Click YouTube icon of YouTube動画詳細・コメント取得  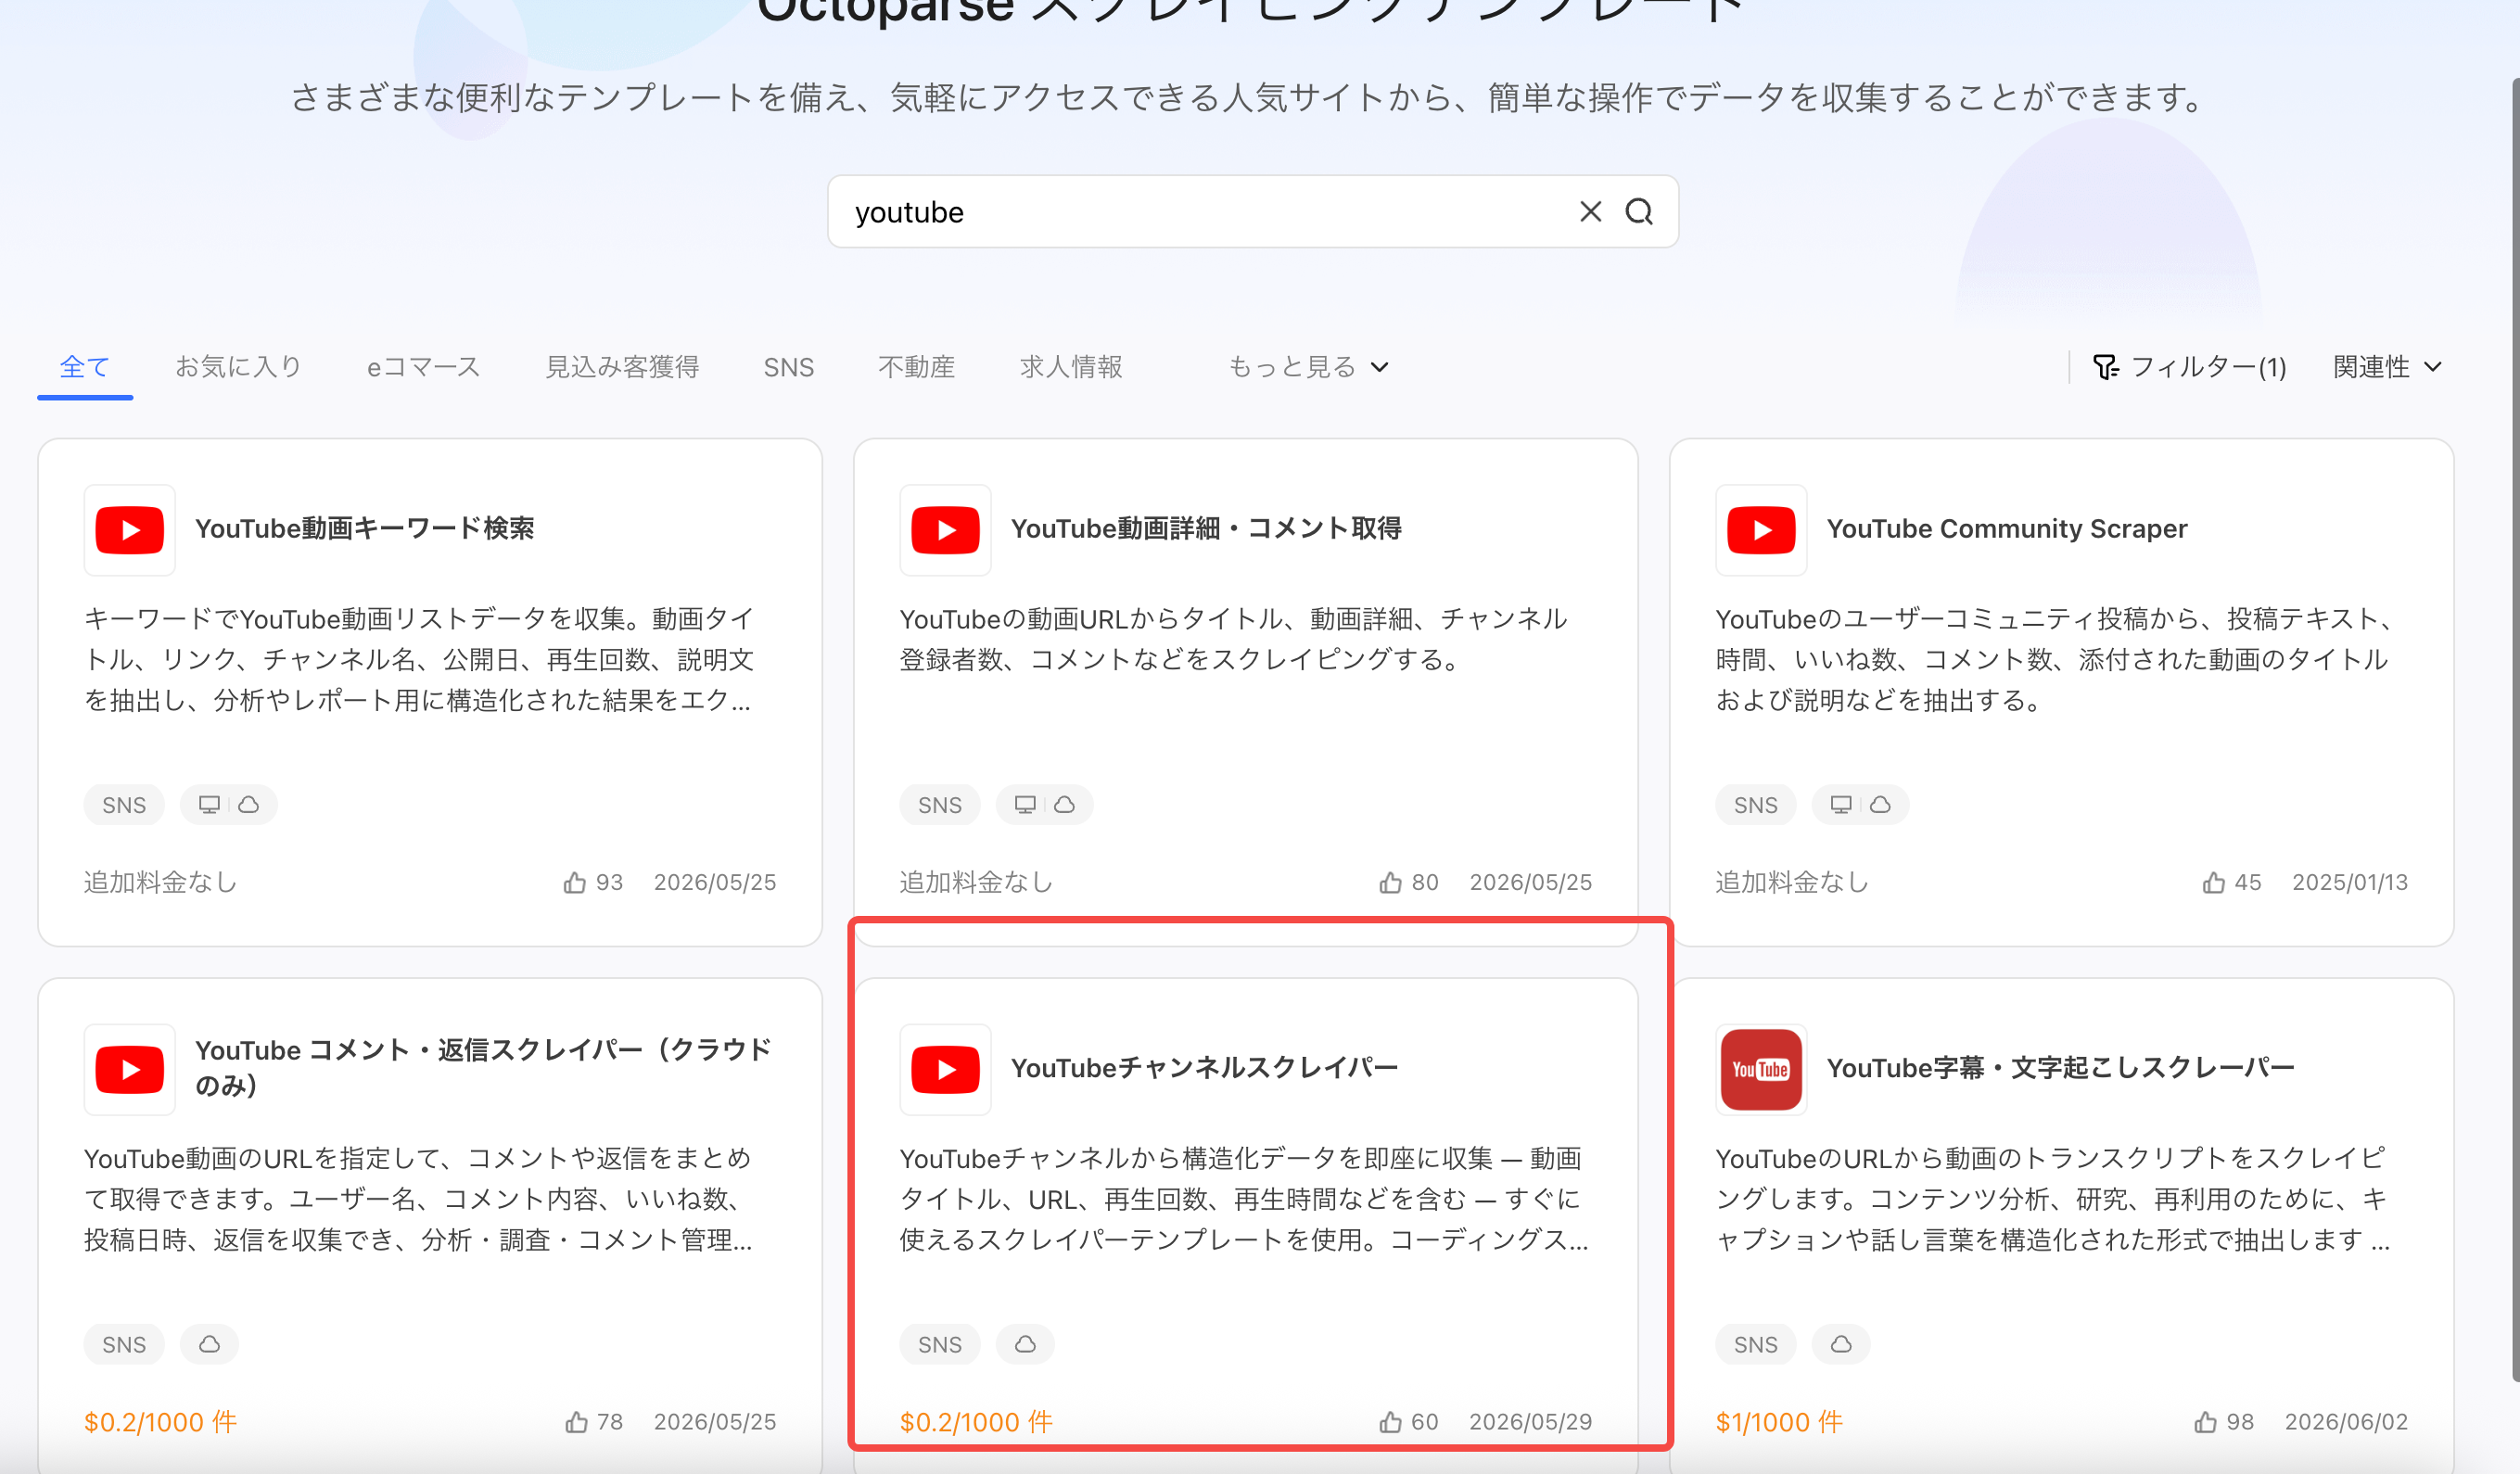946,530
